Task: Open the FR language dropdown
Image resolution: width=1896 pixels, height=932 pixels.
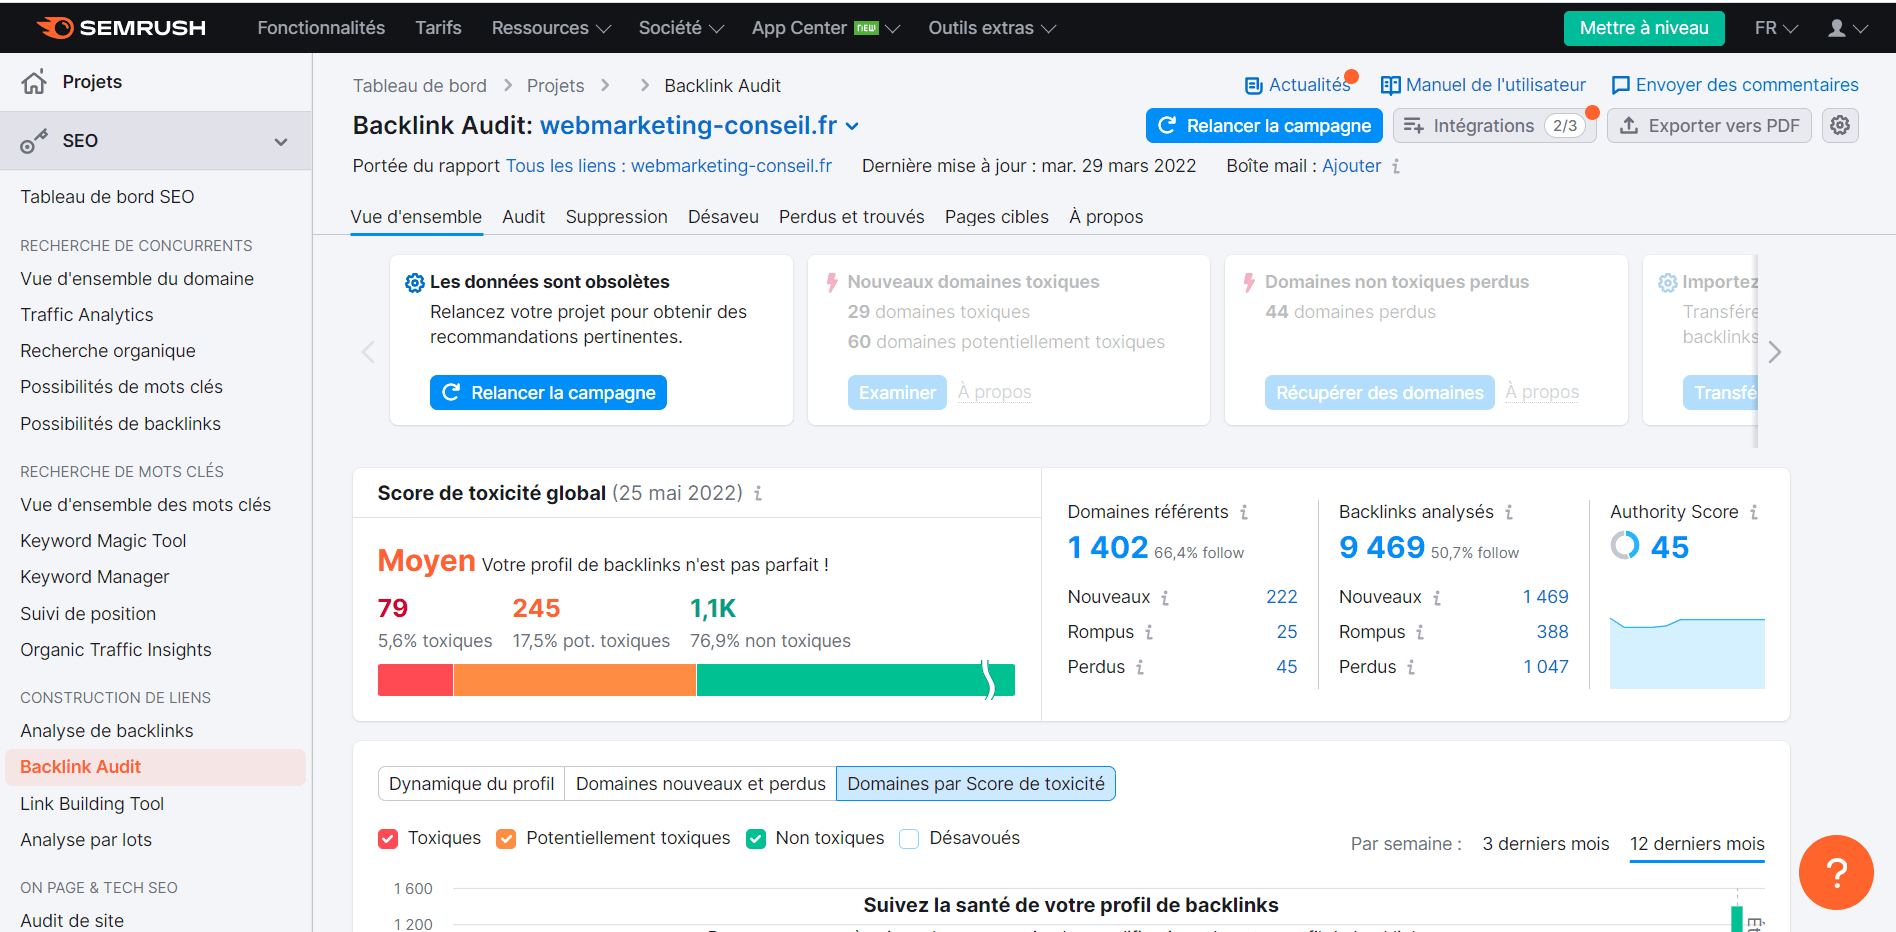Action: point(1776,28)
